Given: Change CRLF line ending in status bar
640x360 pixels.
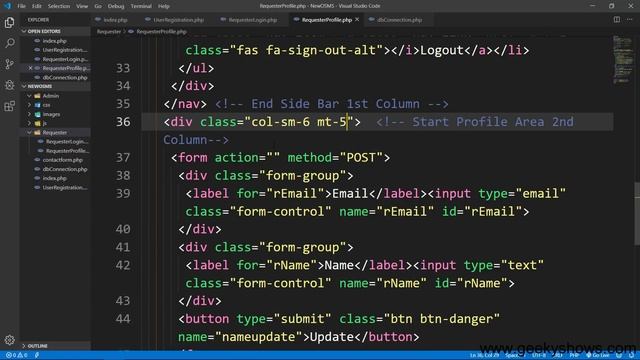Looking at the screenshot, I should [x=558, y=355].
